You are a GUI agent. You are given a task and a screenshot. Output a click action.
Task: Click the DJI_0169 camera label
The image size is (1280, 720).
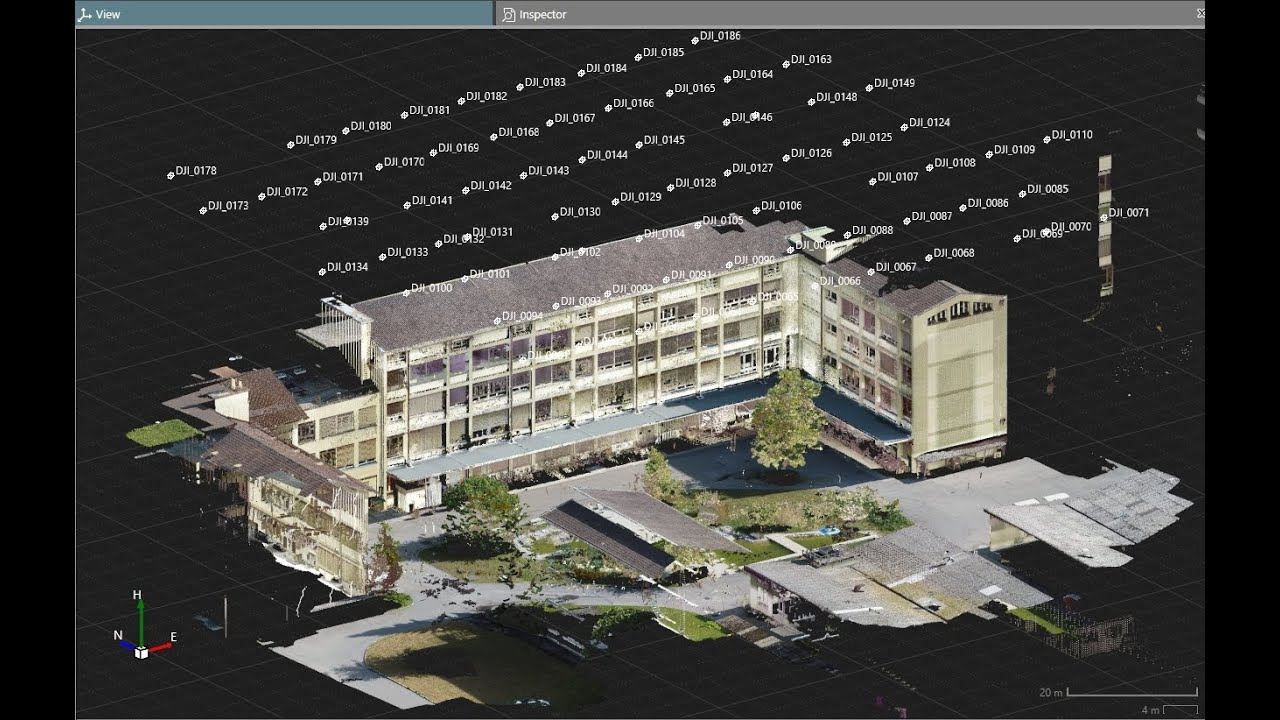(x=459, y=147)
